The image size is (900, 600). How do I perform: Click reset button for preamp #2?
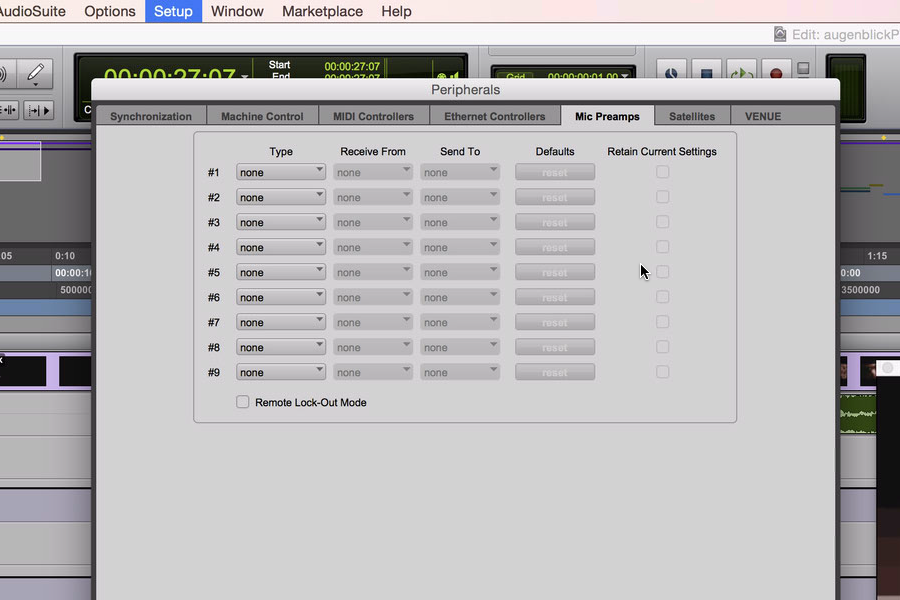(x=554, y=197)
